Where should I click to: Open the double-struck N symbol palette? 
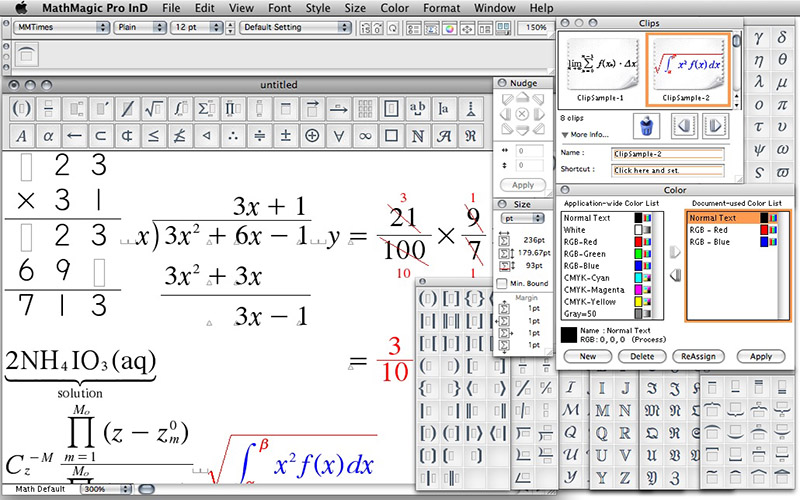pyautogui.click(x=418, y=136)
